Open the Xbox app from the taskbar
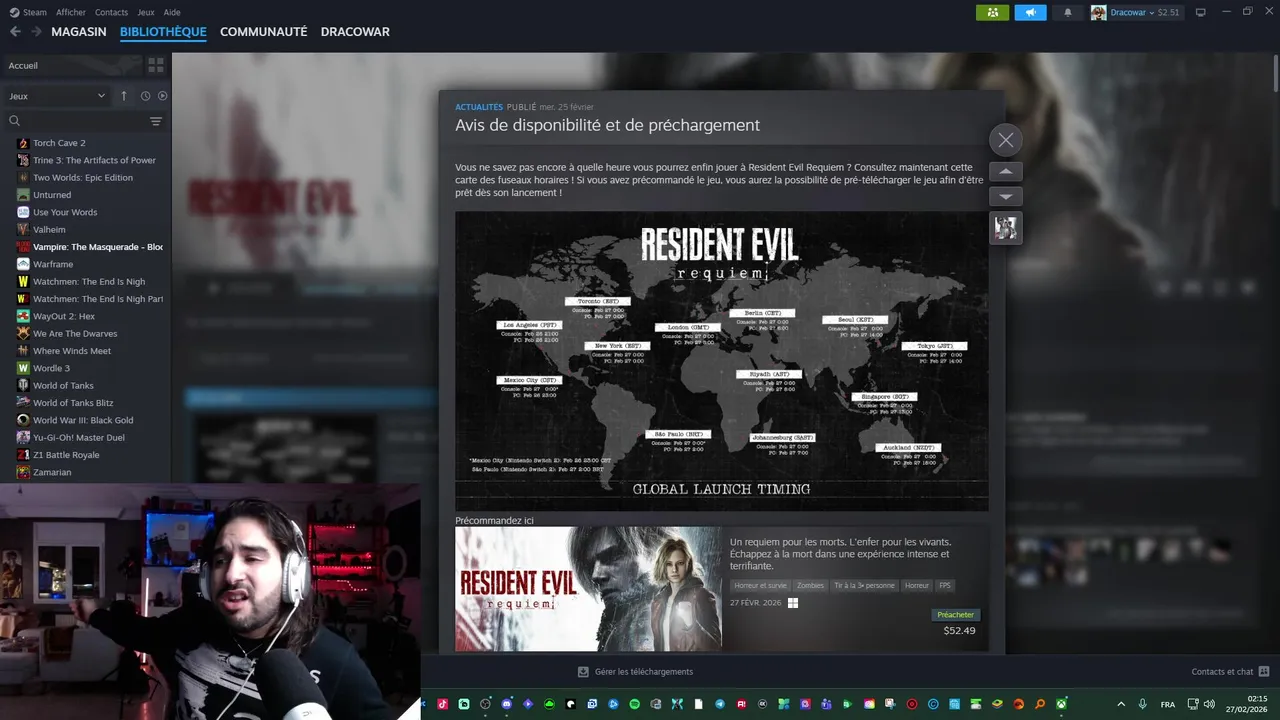The height and width of the screenshot is (720, 1280). [1061, 704]
